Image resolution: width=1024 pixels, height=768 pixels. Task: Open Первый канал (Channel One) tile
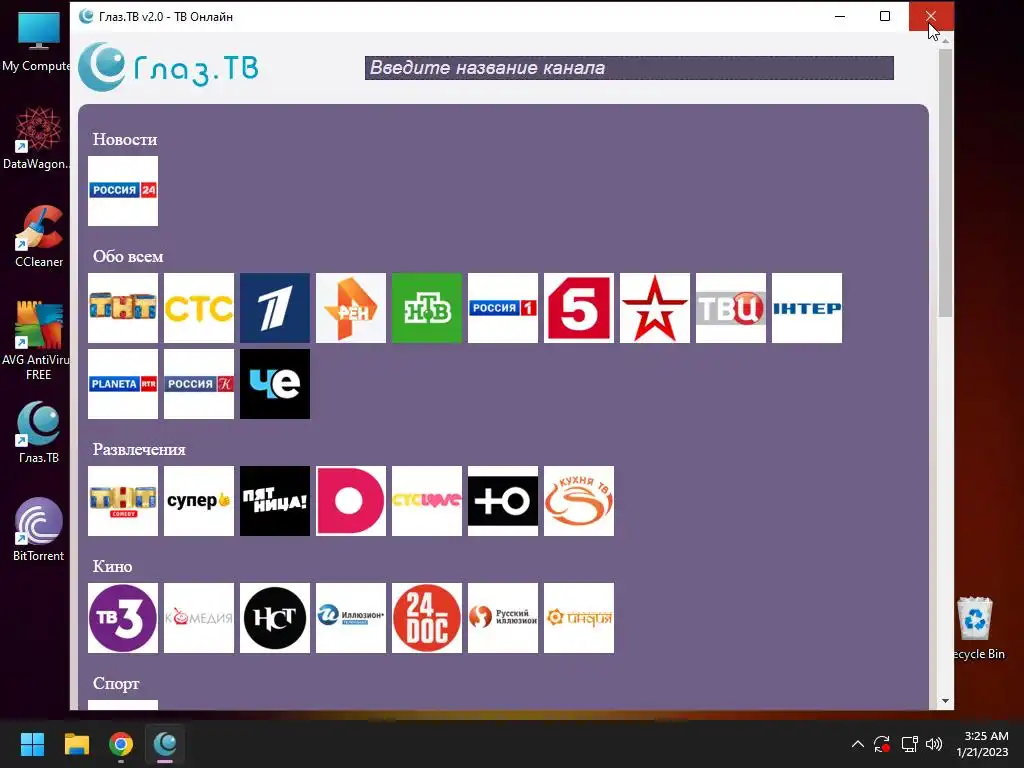coord(275,308)
